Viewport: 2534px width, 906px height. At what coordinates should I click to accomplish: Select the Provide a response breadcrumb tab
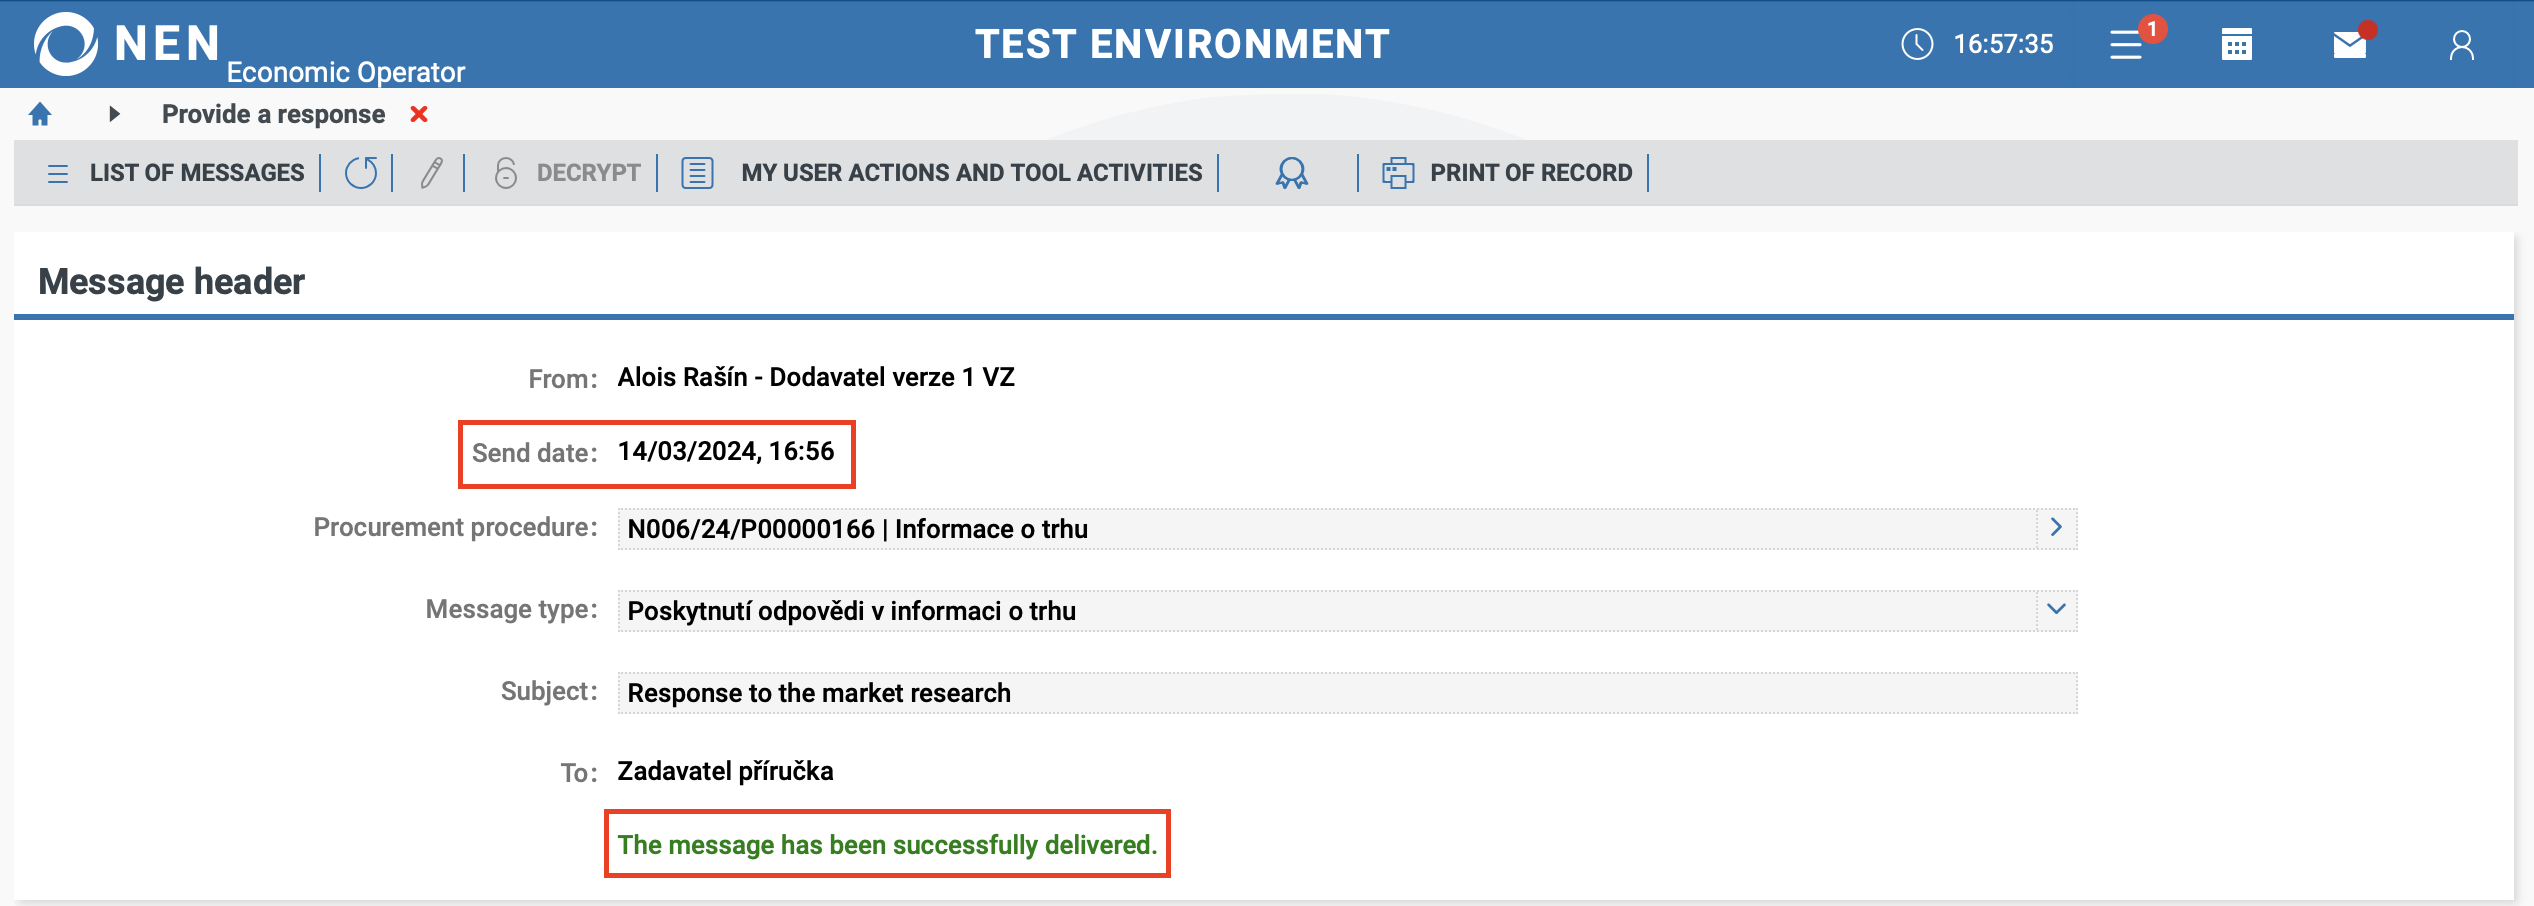pos(273,115)
